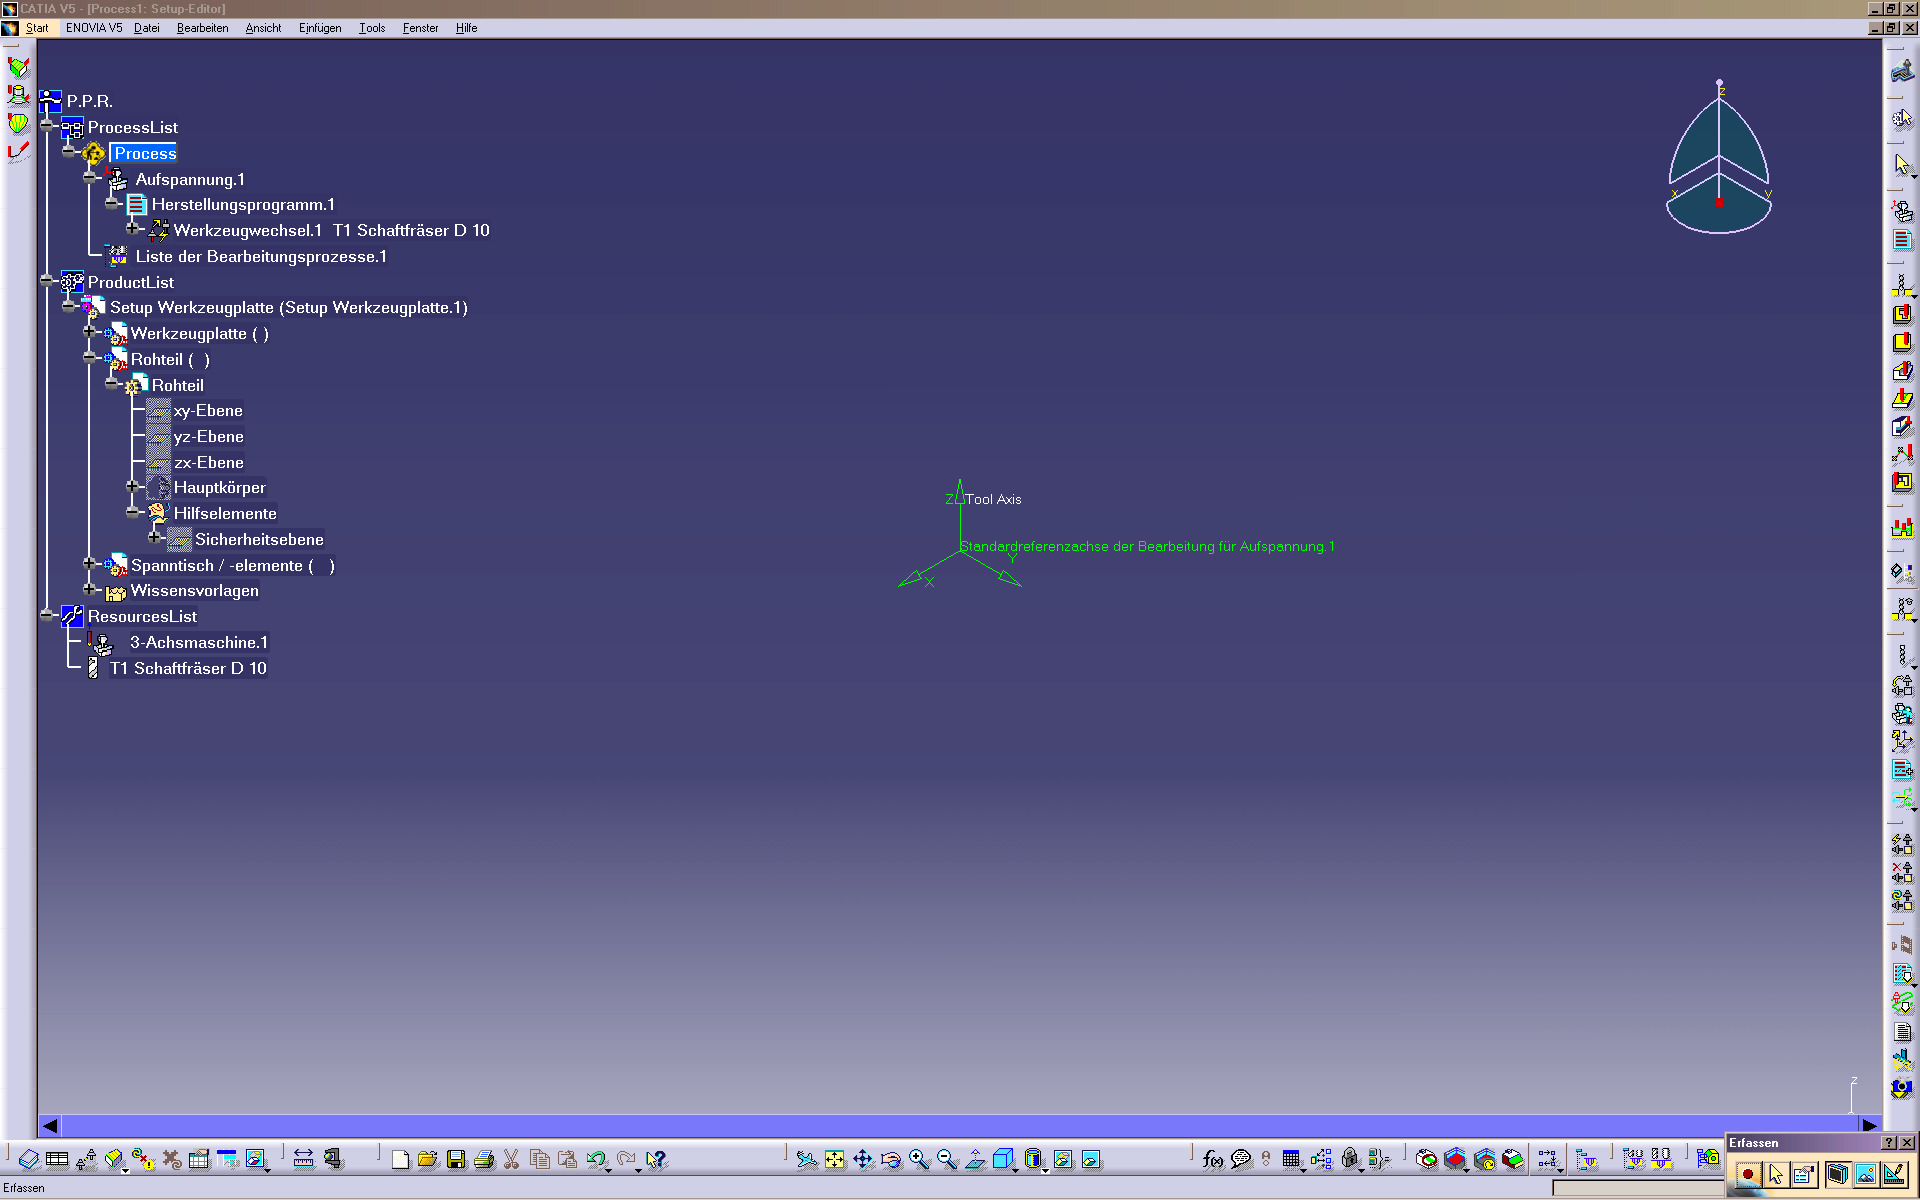Click the comment speech bubble icon
The image size is (1920, 1200).
tap(1241, 1159)
